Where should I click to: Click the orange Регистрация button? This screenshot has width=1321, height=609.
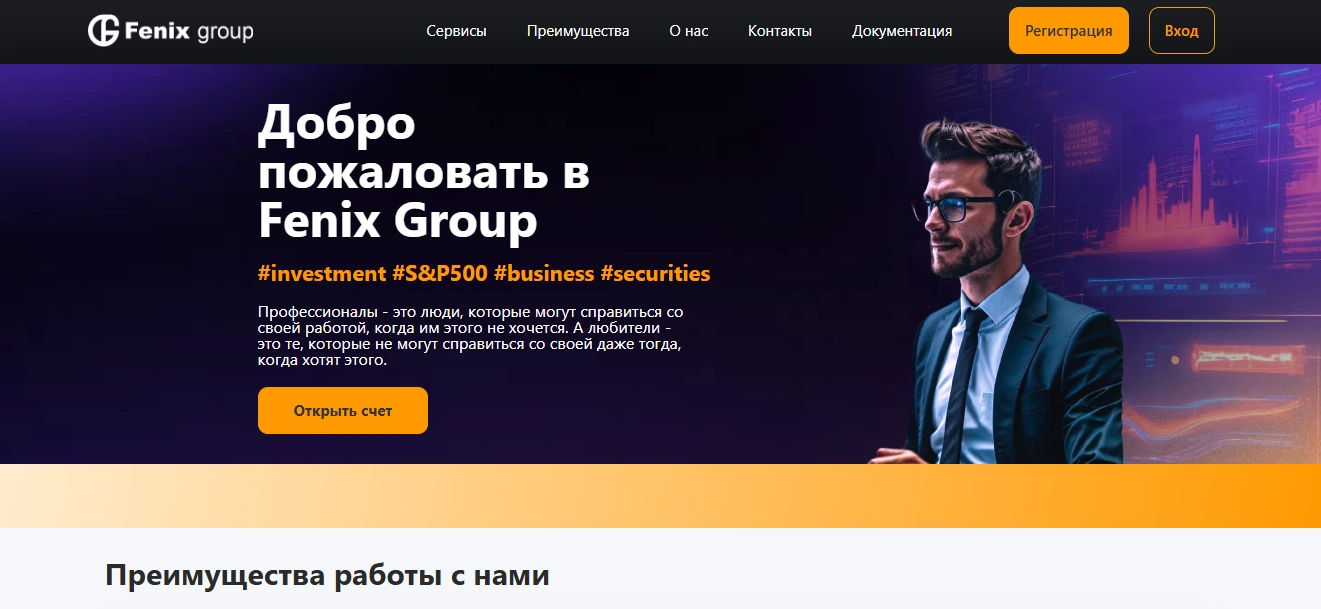click(x=1069, y=31)
